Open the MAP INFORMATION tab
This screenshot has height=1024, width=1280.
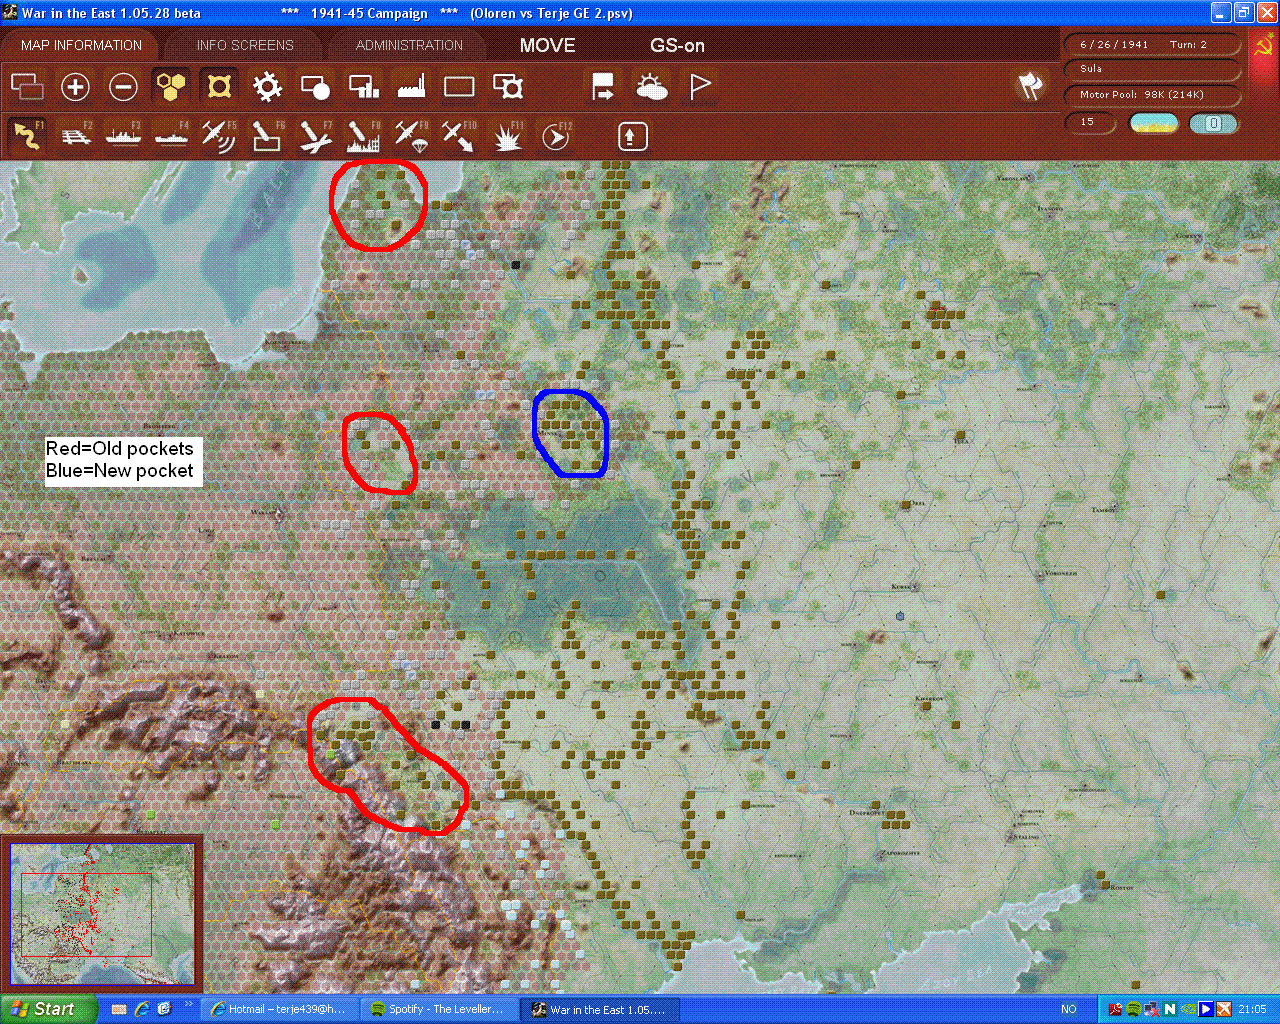pyautogui.click(x=81, y=45)
